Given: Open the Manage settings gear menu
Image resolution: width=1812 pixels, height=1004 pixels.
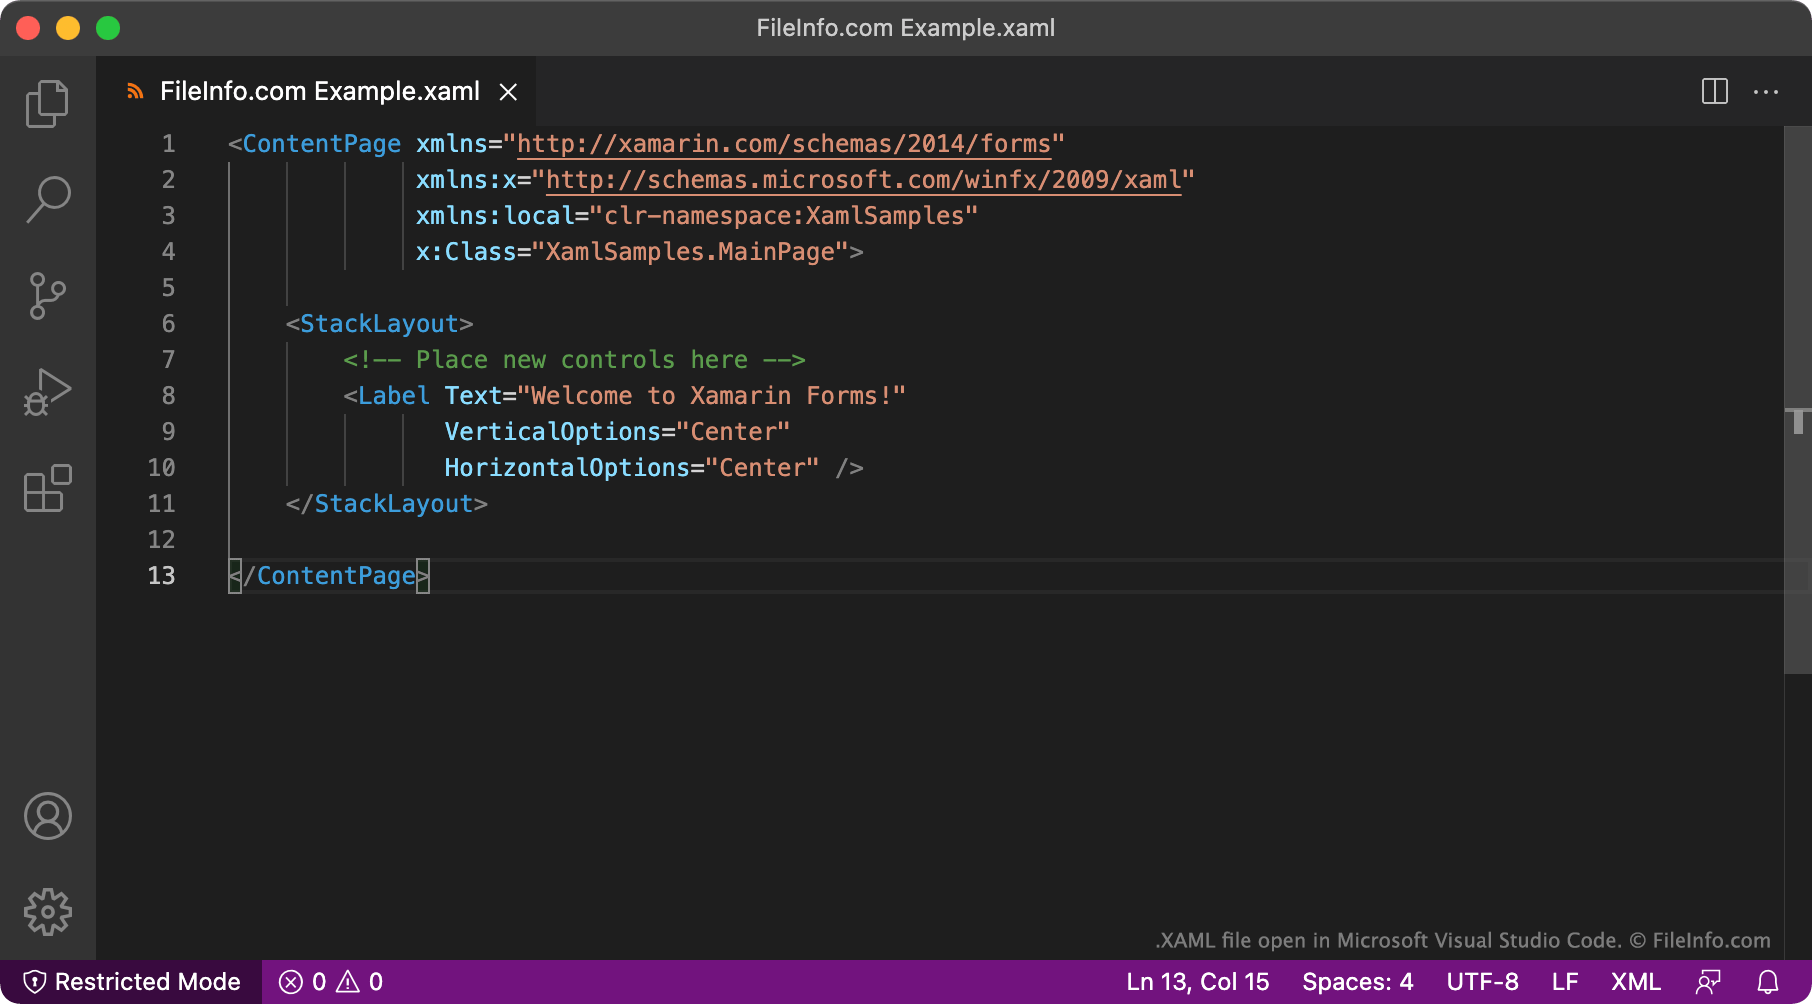Looking at the screenshot, I should [47, 911].
